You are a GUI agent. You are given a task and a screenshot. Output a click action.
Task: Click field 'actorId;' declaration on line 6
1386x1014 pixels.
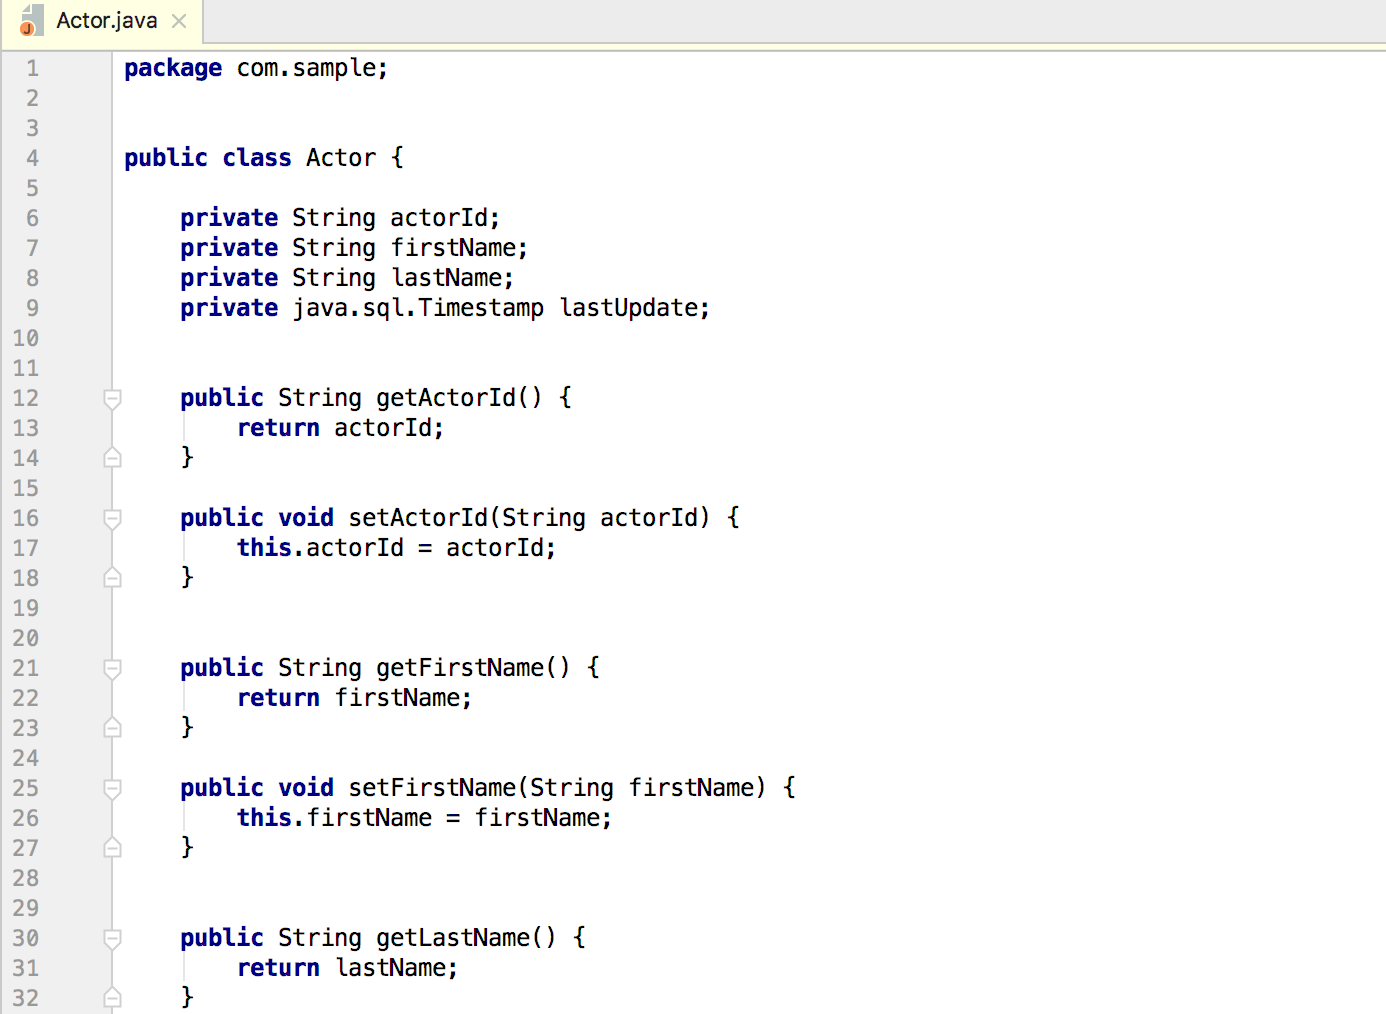(x=445, y=218)
